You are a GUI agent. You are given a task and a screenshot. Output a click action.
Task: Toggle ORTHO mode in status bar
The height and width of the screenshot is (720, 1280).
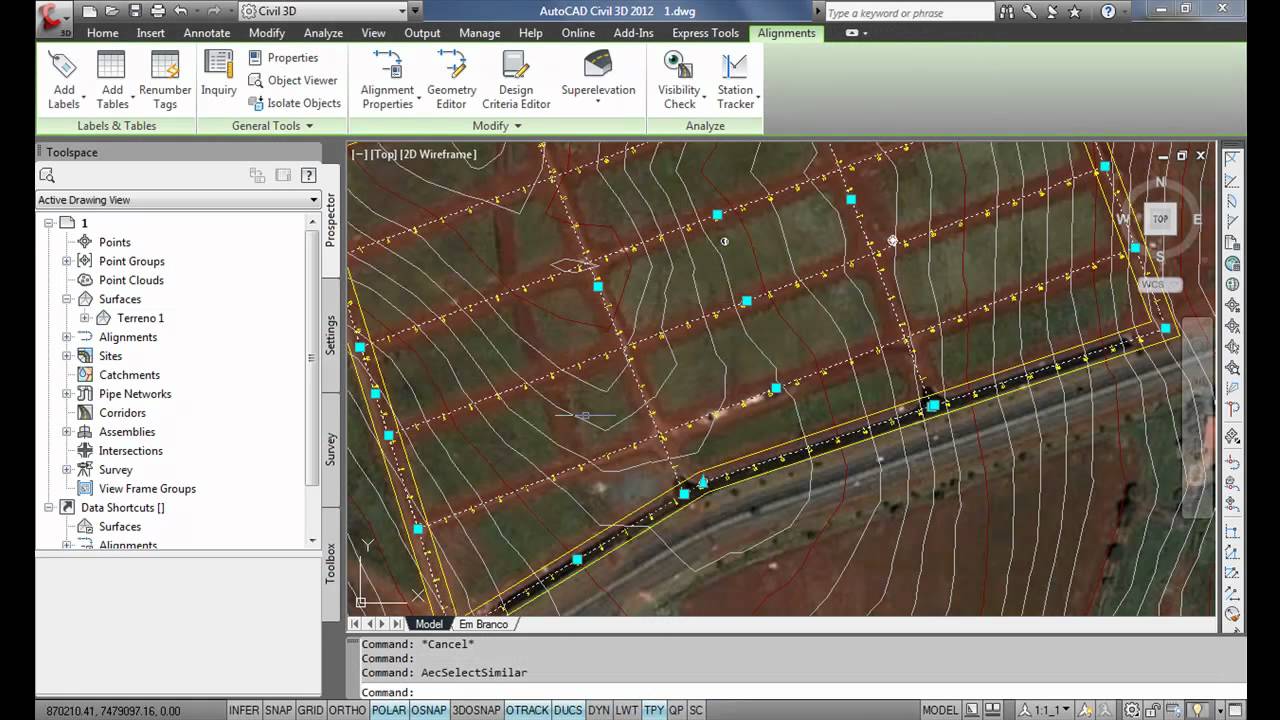pyautogui.click(x=347, y=710)
